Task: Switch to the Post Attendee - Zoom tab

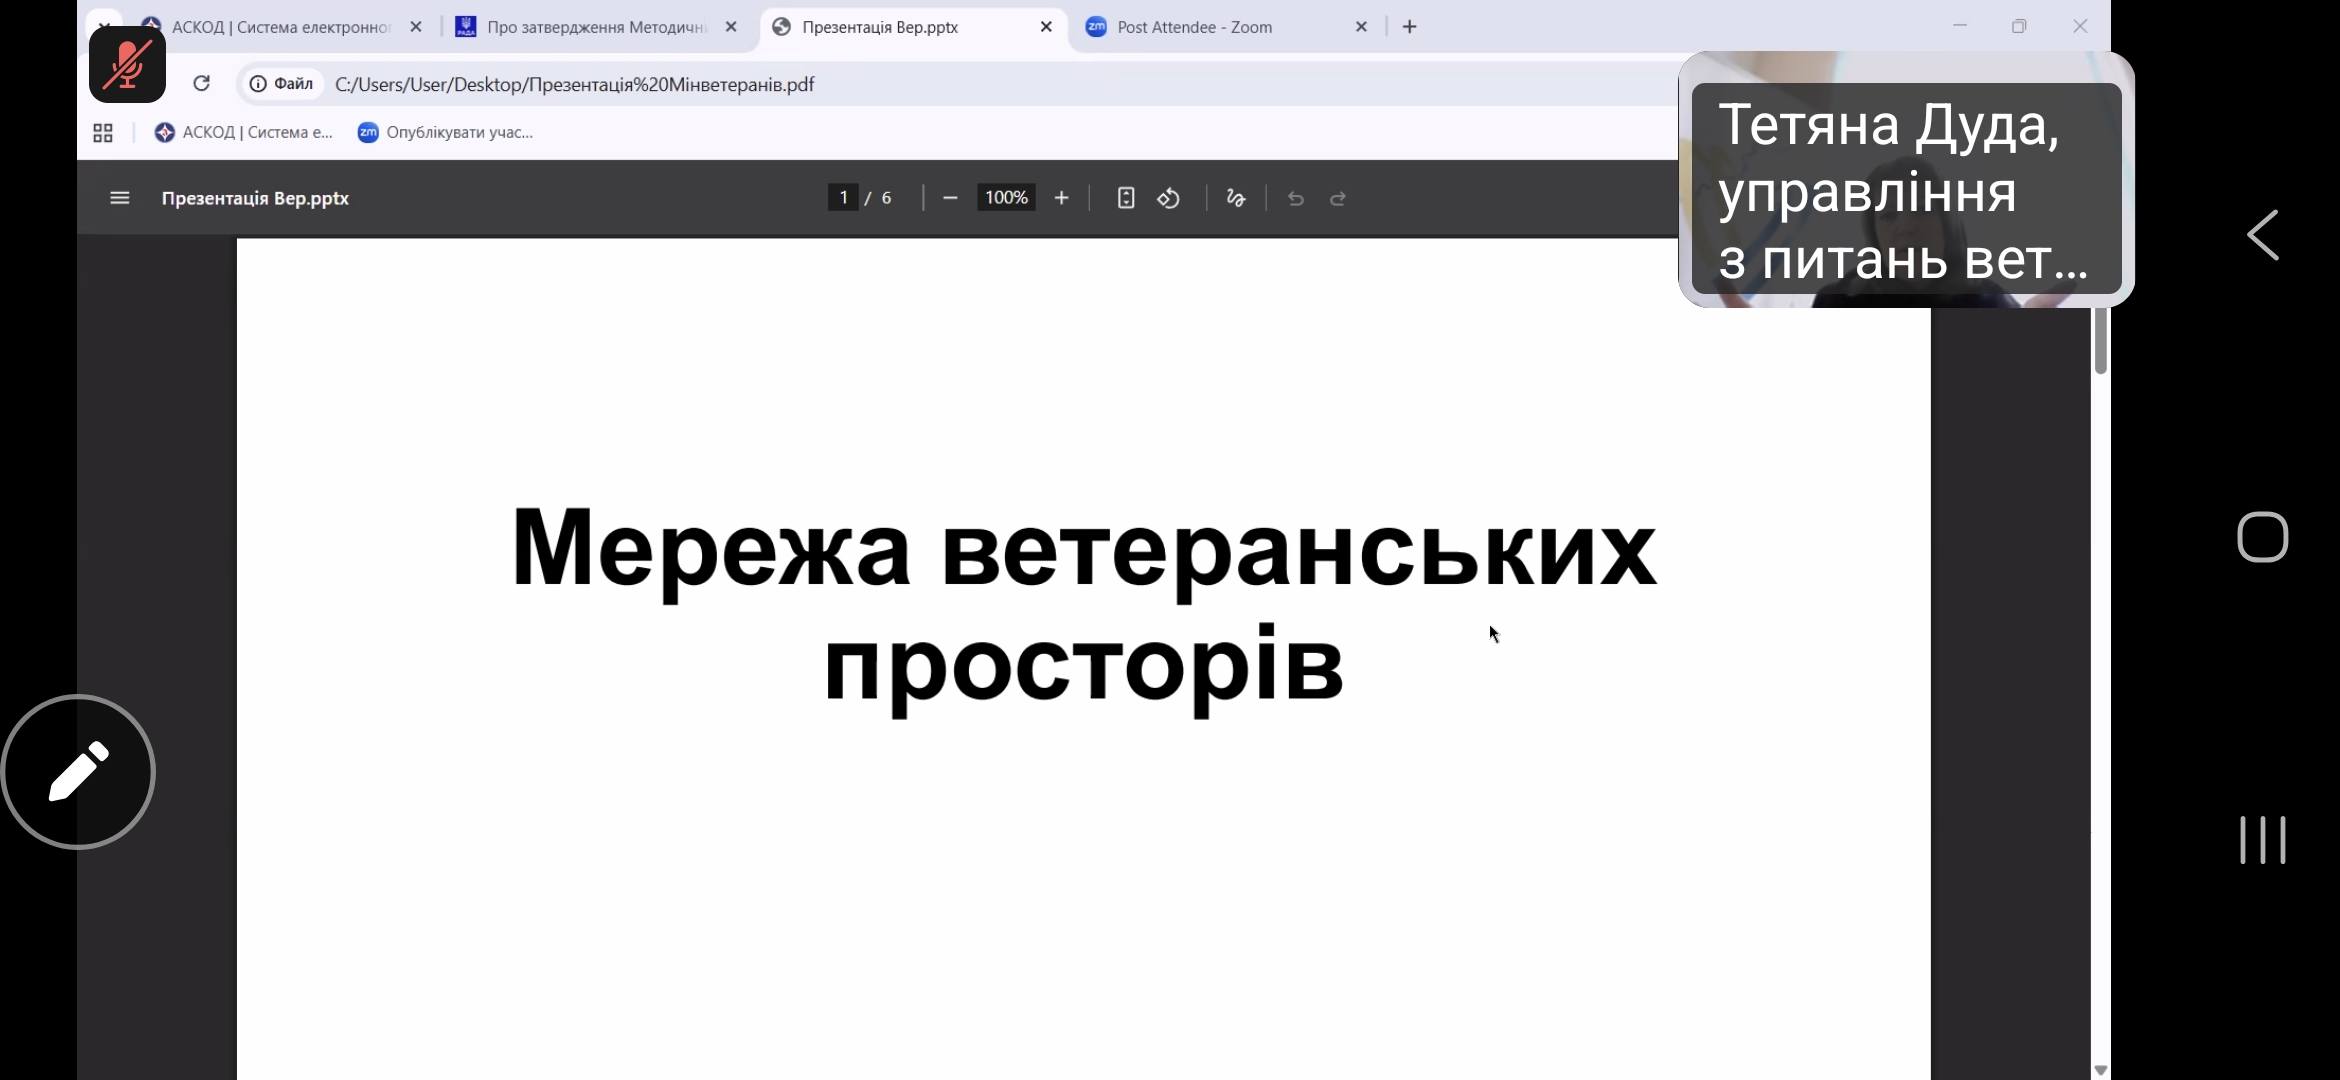Action: click(1194, 27)
